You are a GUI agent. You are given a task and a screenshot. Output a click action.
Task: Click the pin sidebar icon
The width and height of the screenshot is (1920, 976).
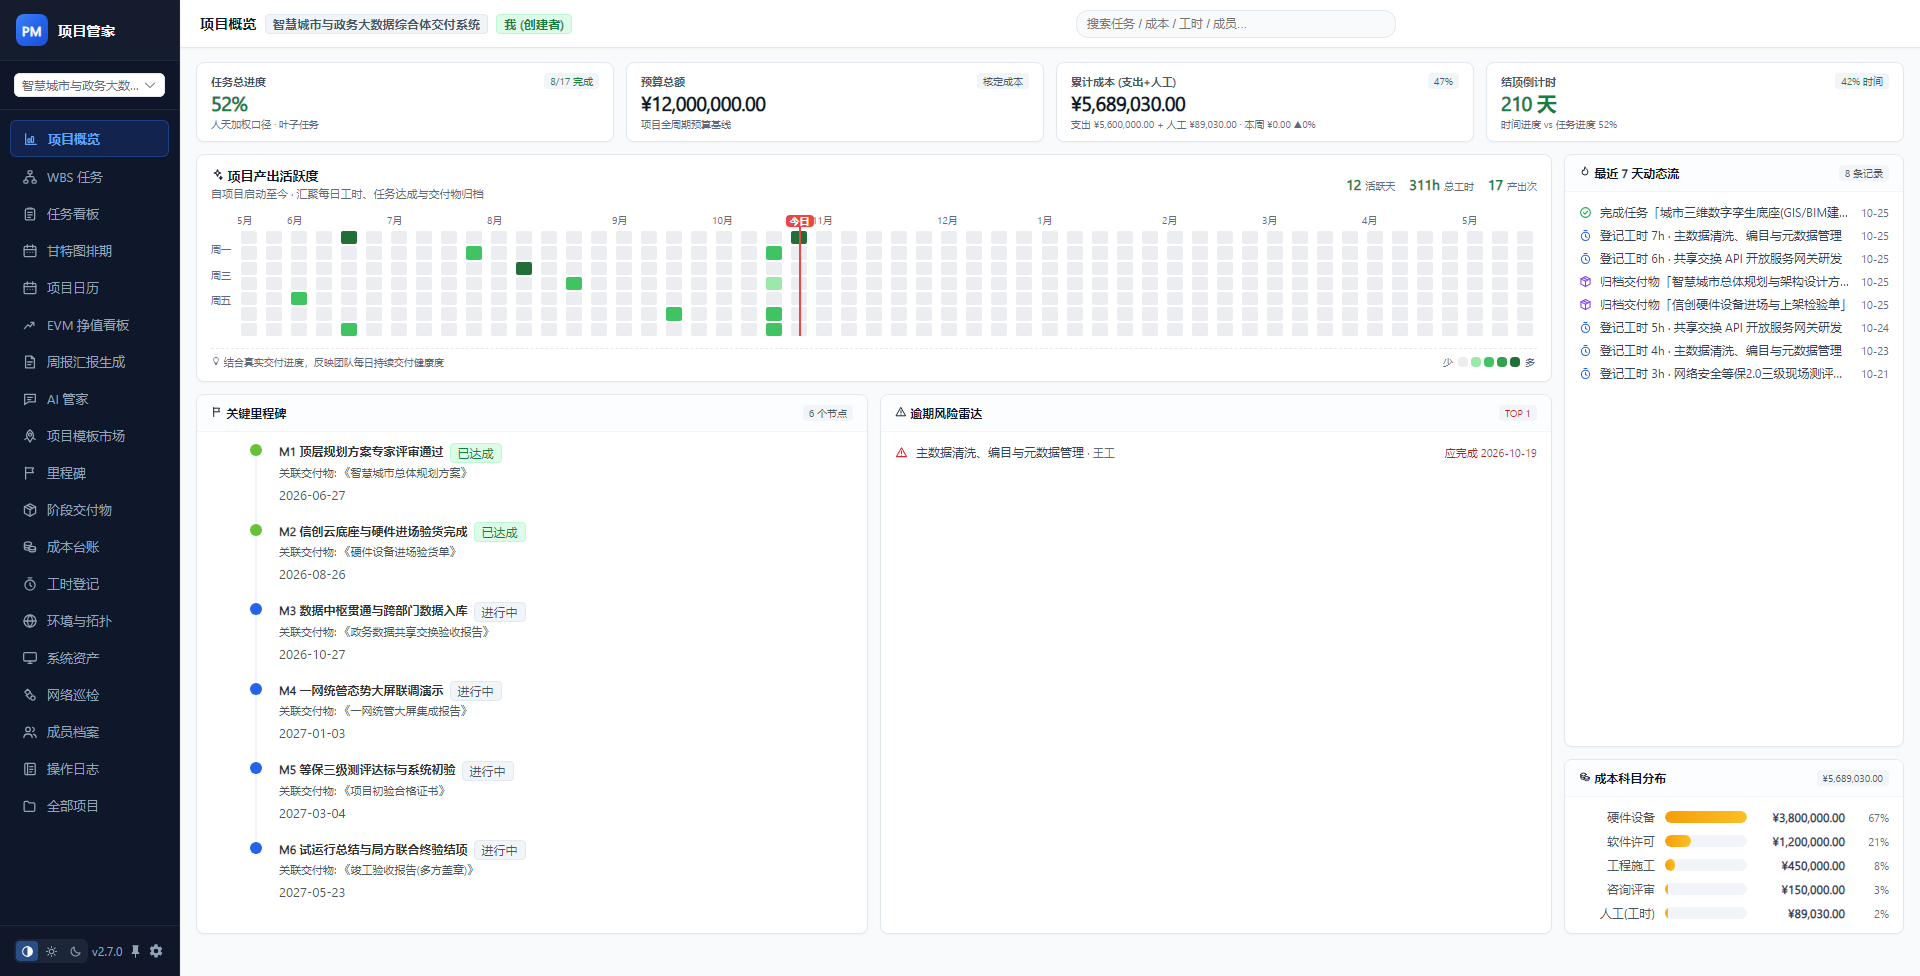135,951
